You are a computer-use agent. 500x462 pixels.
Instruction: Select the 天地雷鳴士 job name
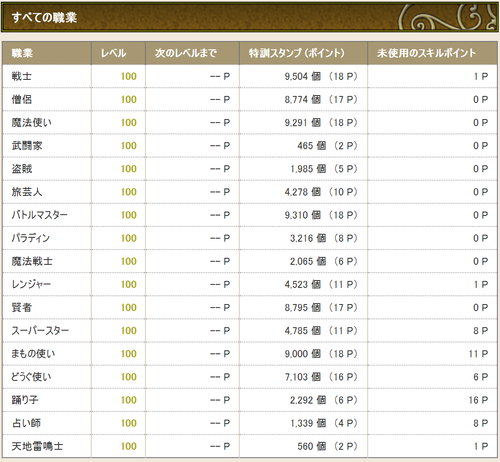coord(37,446)
